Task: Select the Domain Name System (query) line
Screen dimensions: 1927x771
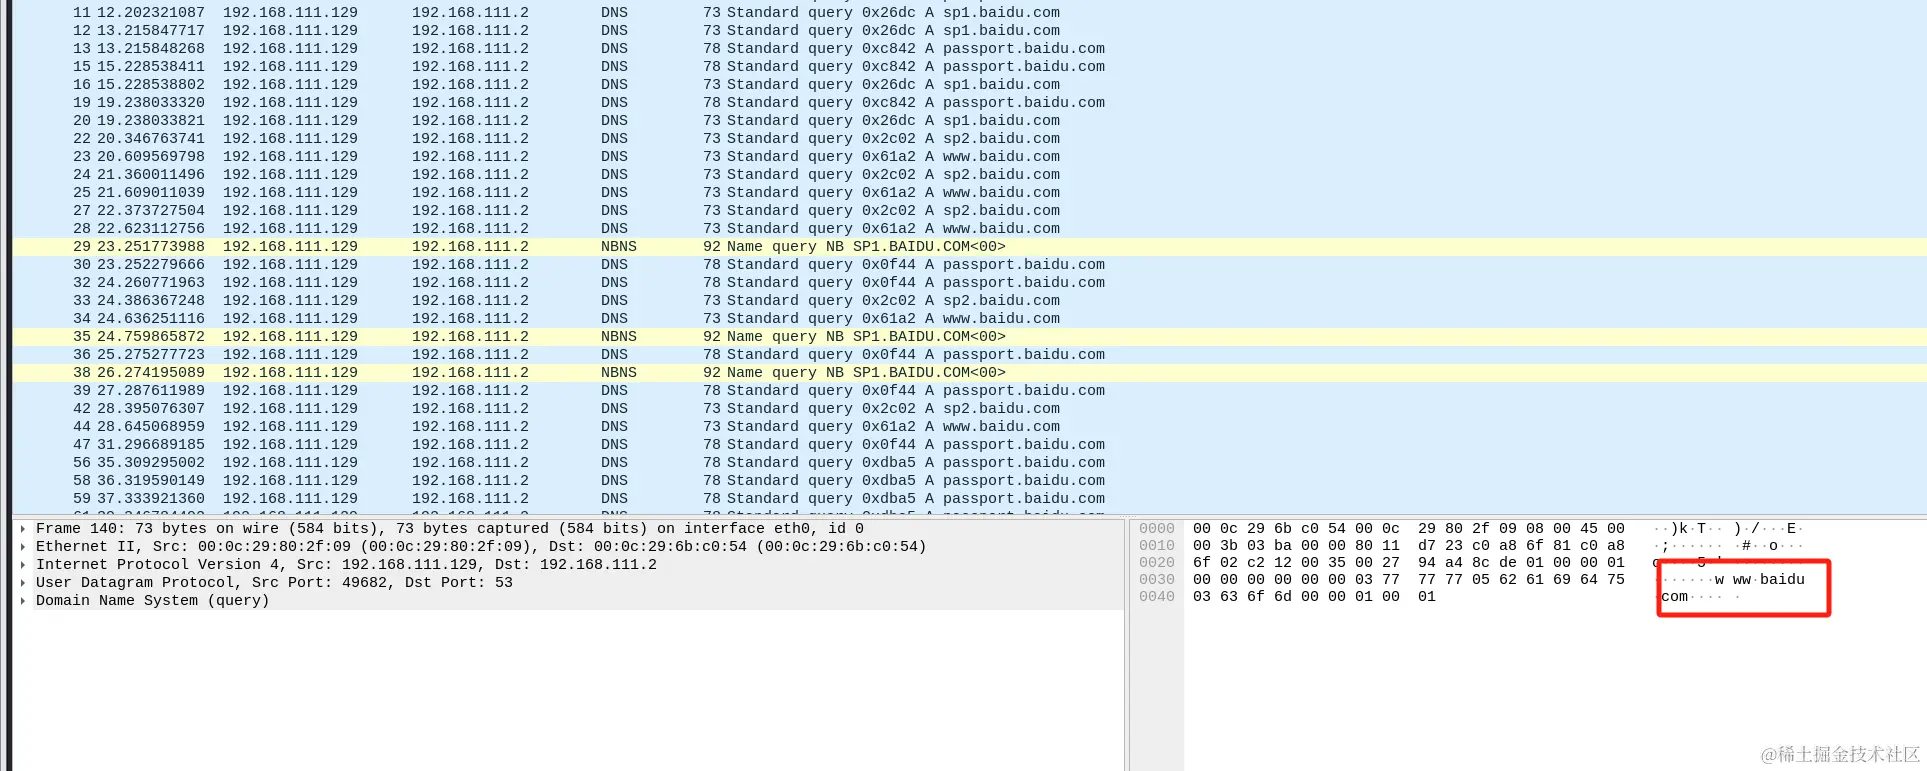Action: click(x=568, y=601)
